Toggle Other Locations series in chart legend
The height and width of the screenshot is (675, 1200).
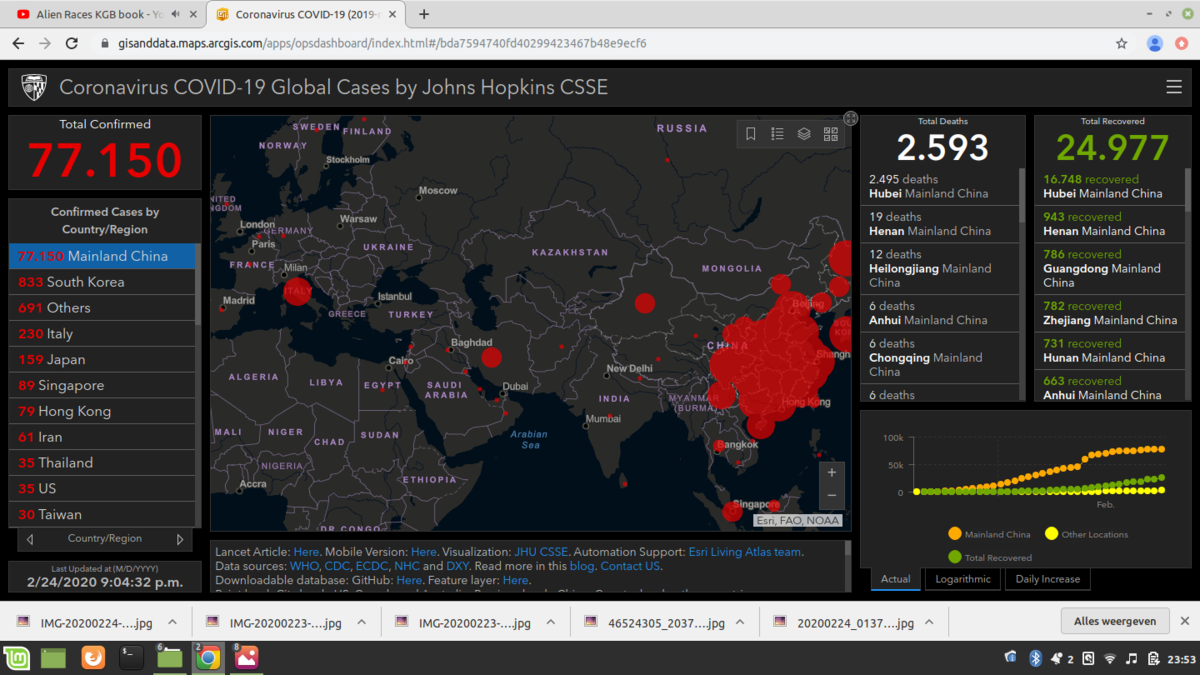1086,534
